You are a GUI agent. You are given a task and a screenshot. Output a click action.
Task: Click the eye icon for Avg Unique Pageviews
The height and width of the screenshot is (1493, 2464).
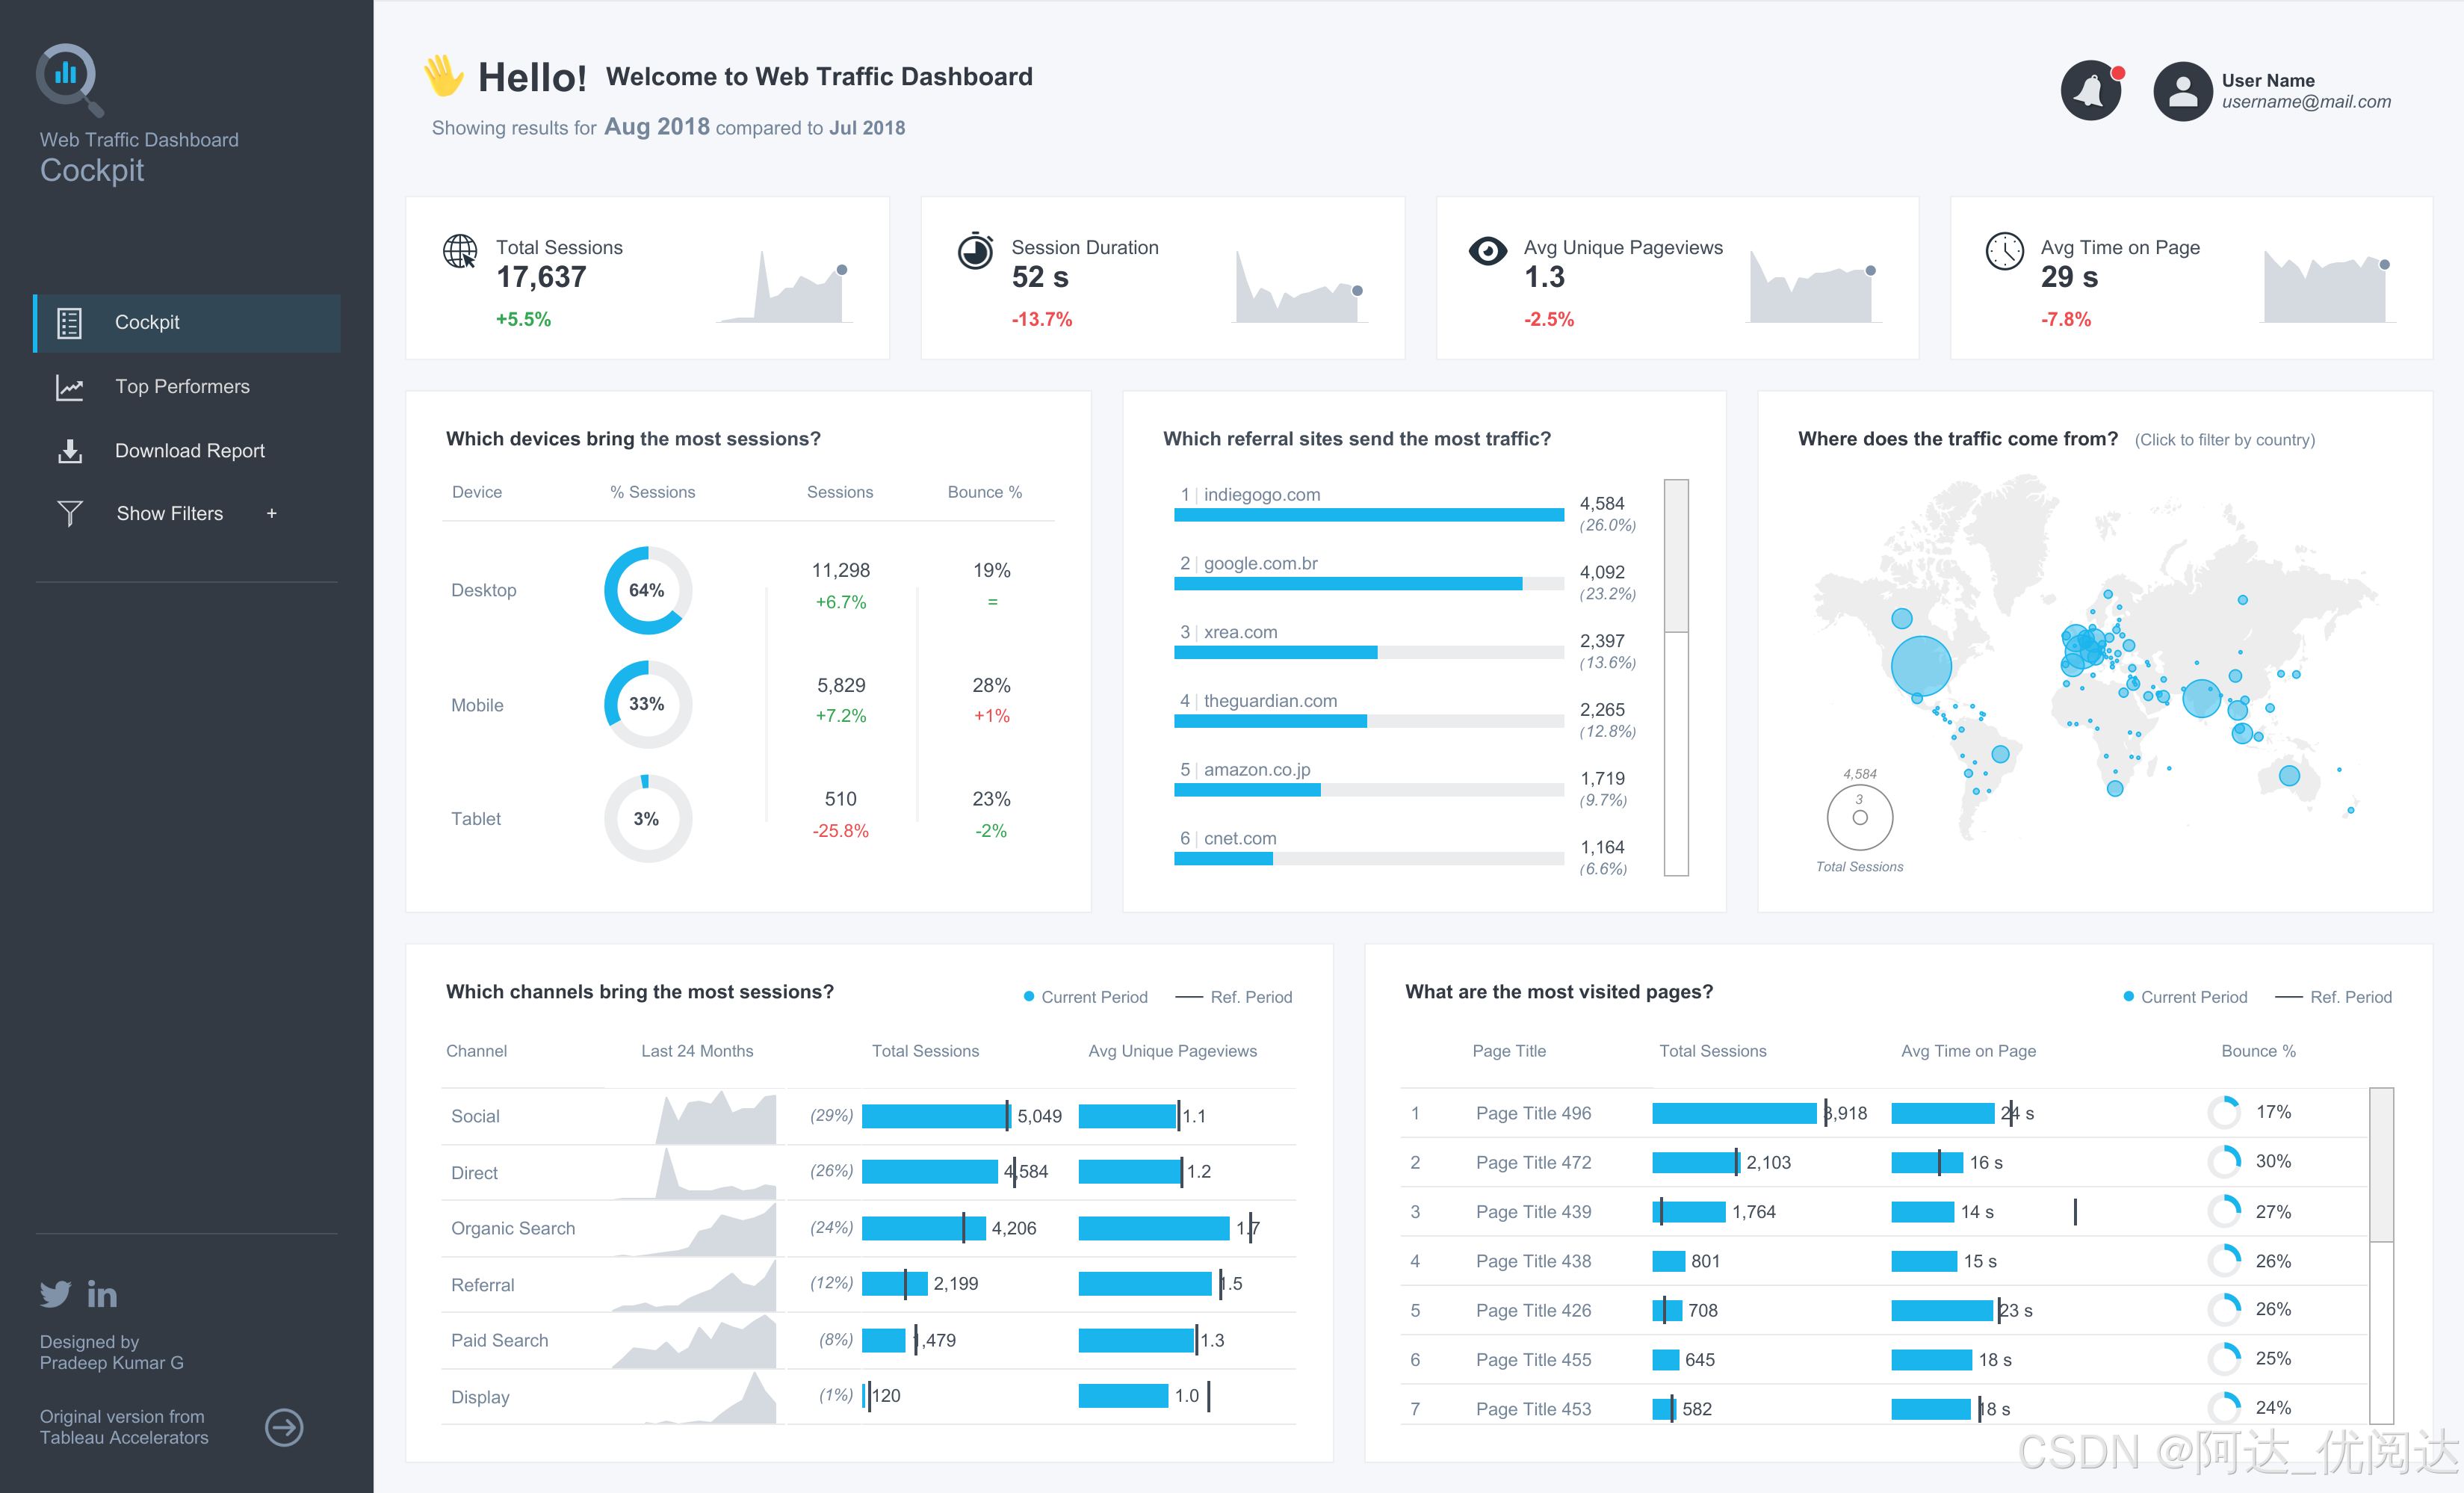coord(1487,251)
